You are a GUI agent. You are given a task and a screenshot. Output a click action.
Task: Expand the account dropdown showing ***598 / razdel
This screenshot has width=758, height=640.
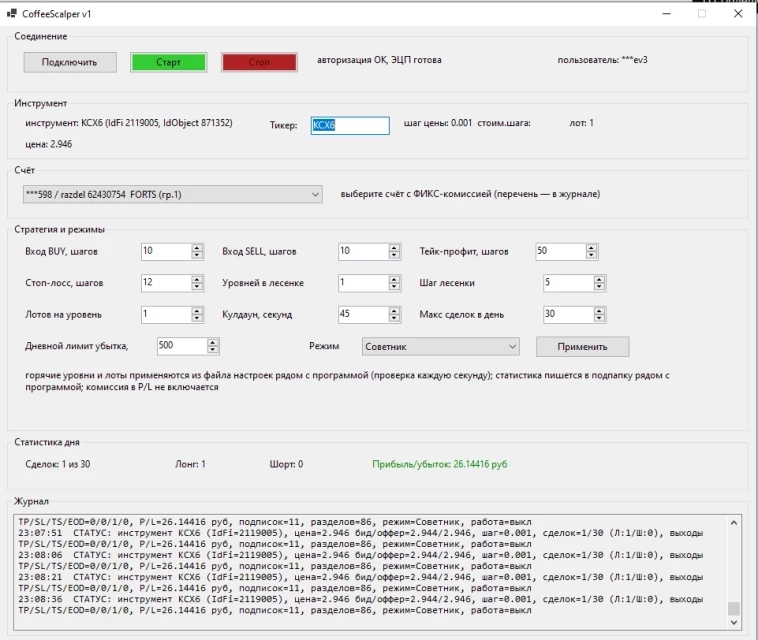[x=173, y=194]
